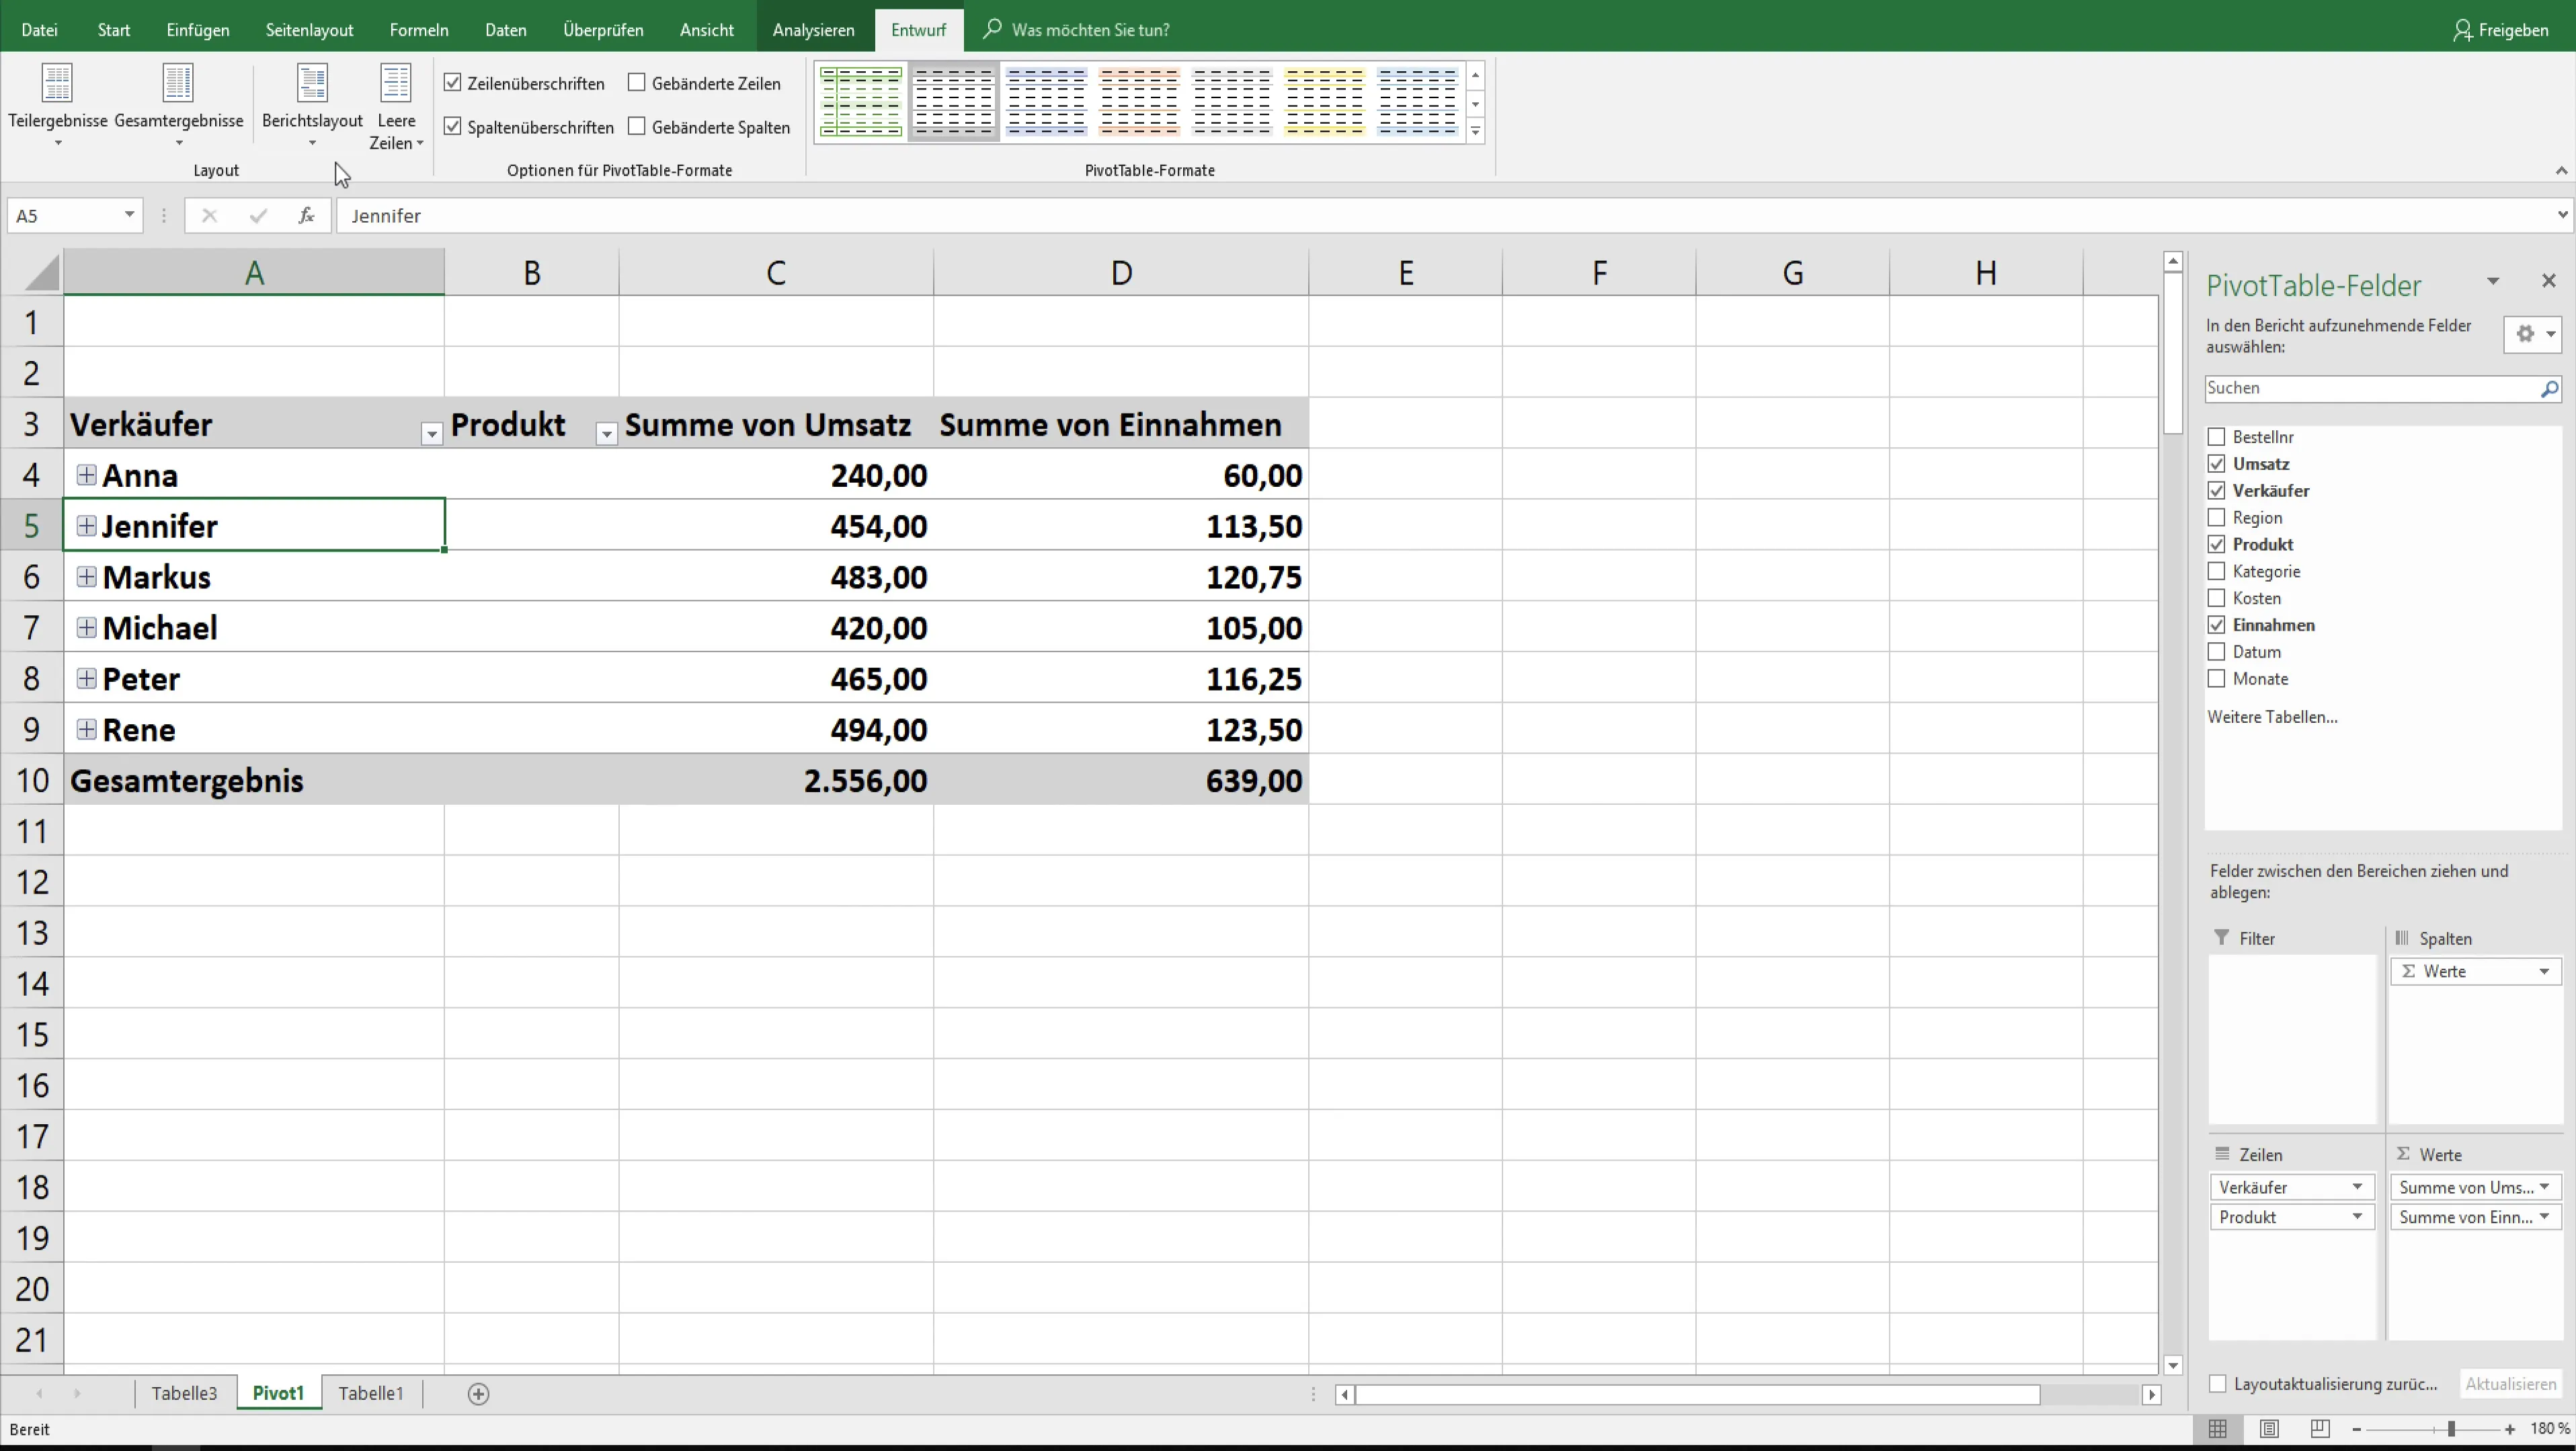Enable Gebänderte Spalten checkbox

[x=637, y=127]
